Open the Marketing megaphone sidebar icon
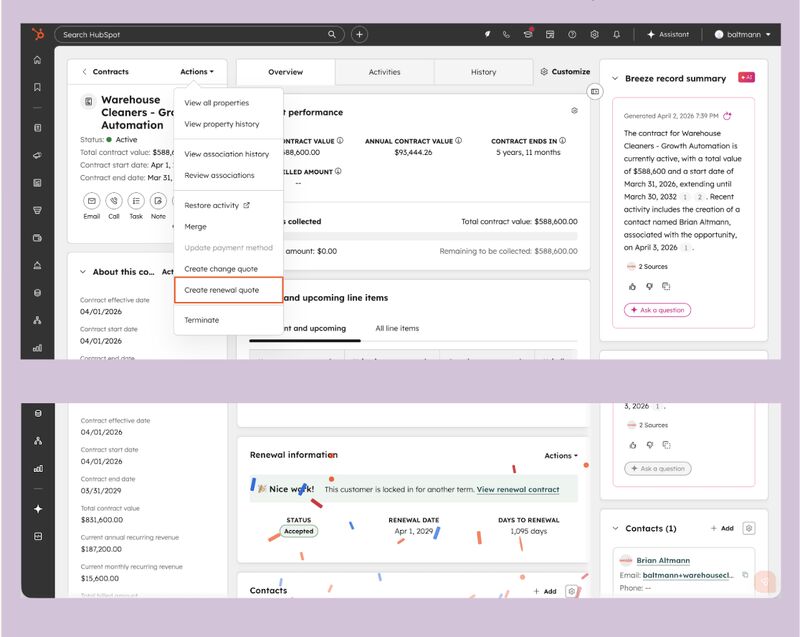The height and width of the screenshot is (637, 800). point(37,156)
